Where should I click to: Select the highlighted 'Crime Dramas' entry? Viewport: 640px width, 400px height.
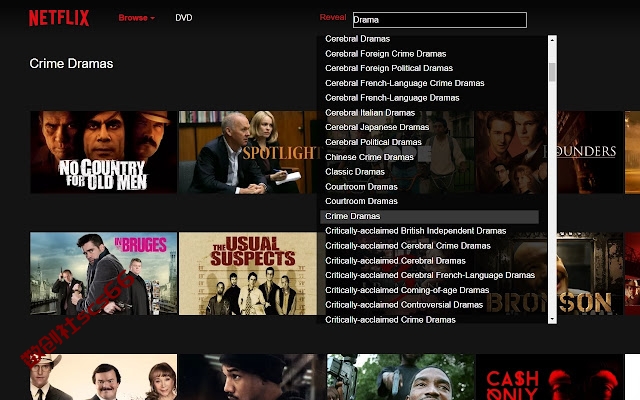click(429, 216)
